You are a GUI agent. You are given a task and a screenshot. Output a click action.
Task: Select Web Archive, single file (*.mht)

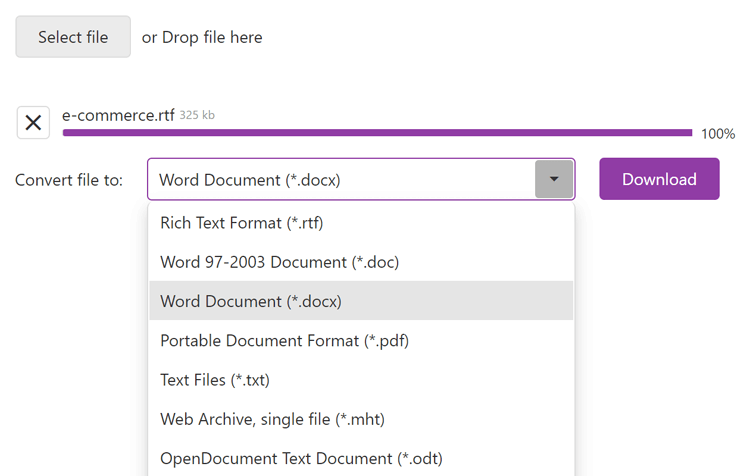272,419
